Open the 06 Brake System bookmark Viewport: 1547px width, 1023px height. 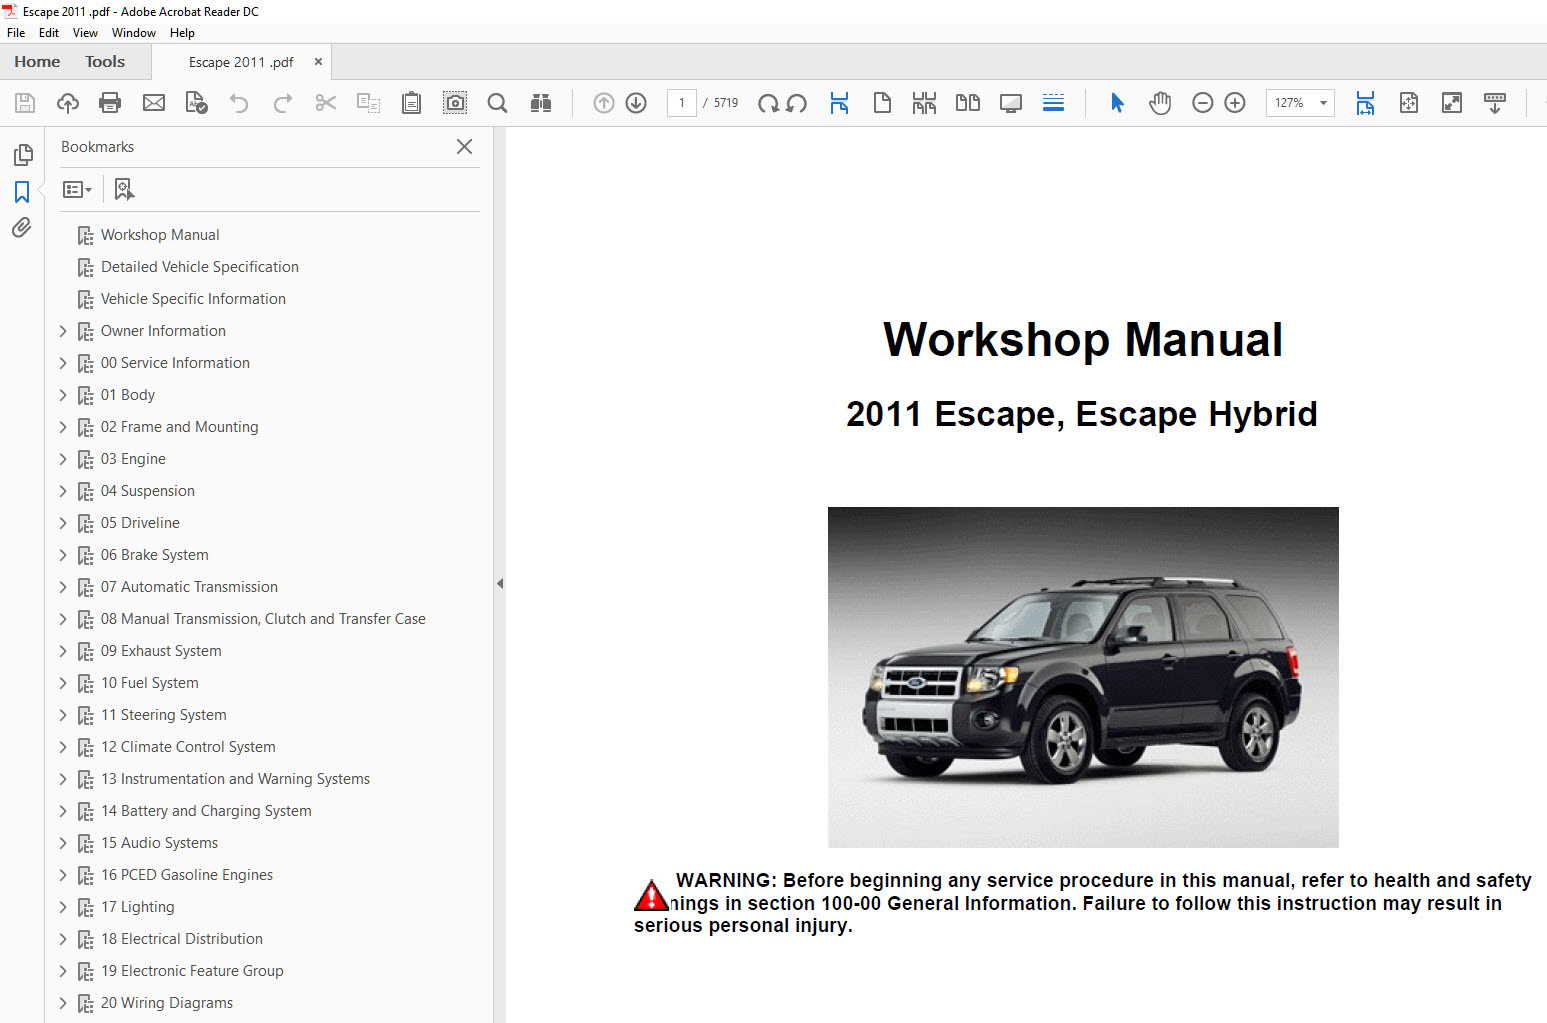point(155,555)
